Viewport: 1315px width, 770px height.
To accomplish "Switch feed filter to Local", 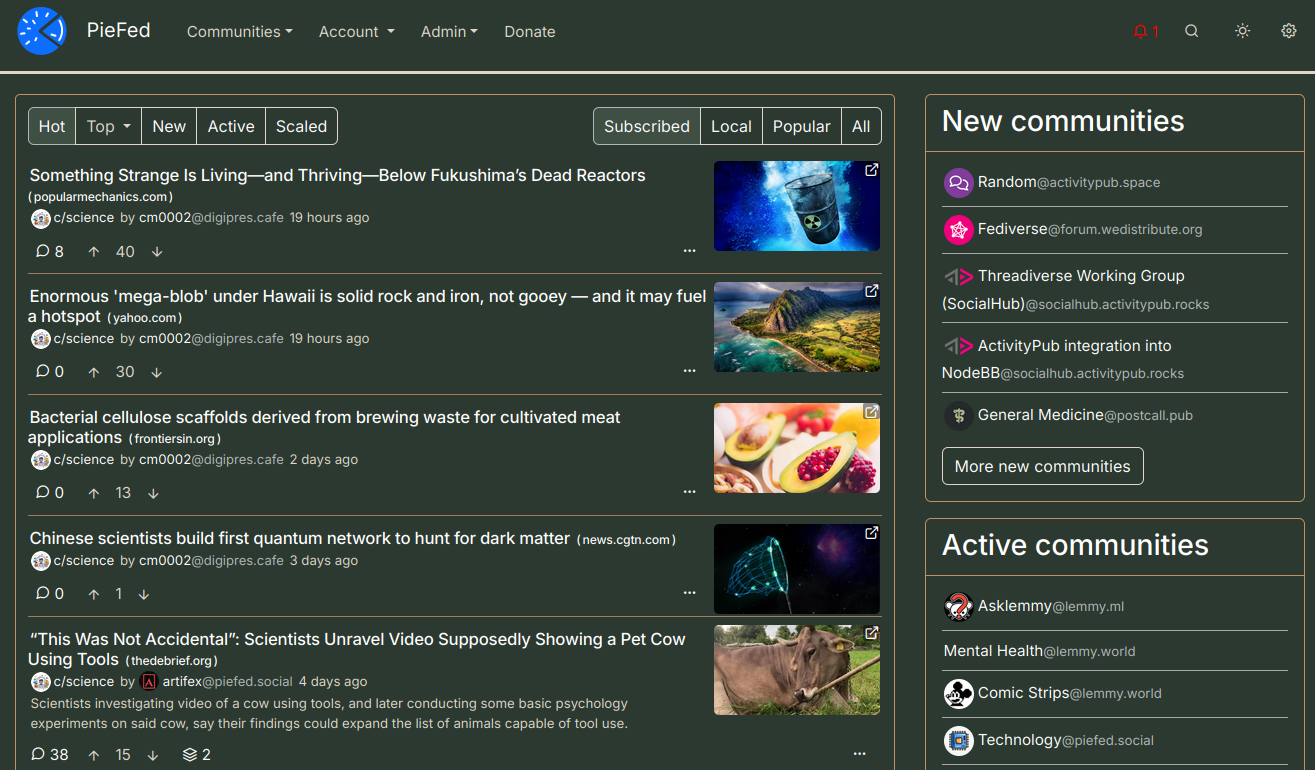I will pyautogui.click(x=730, y=126).
